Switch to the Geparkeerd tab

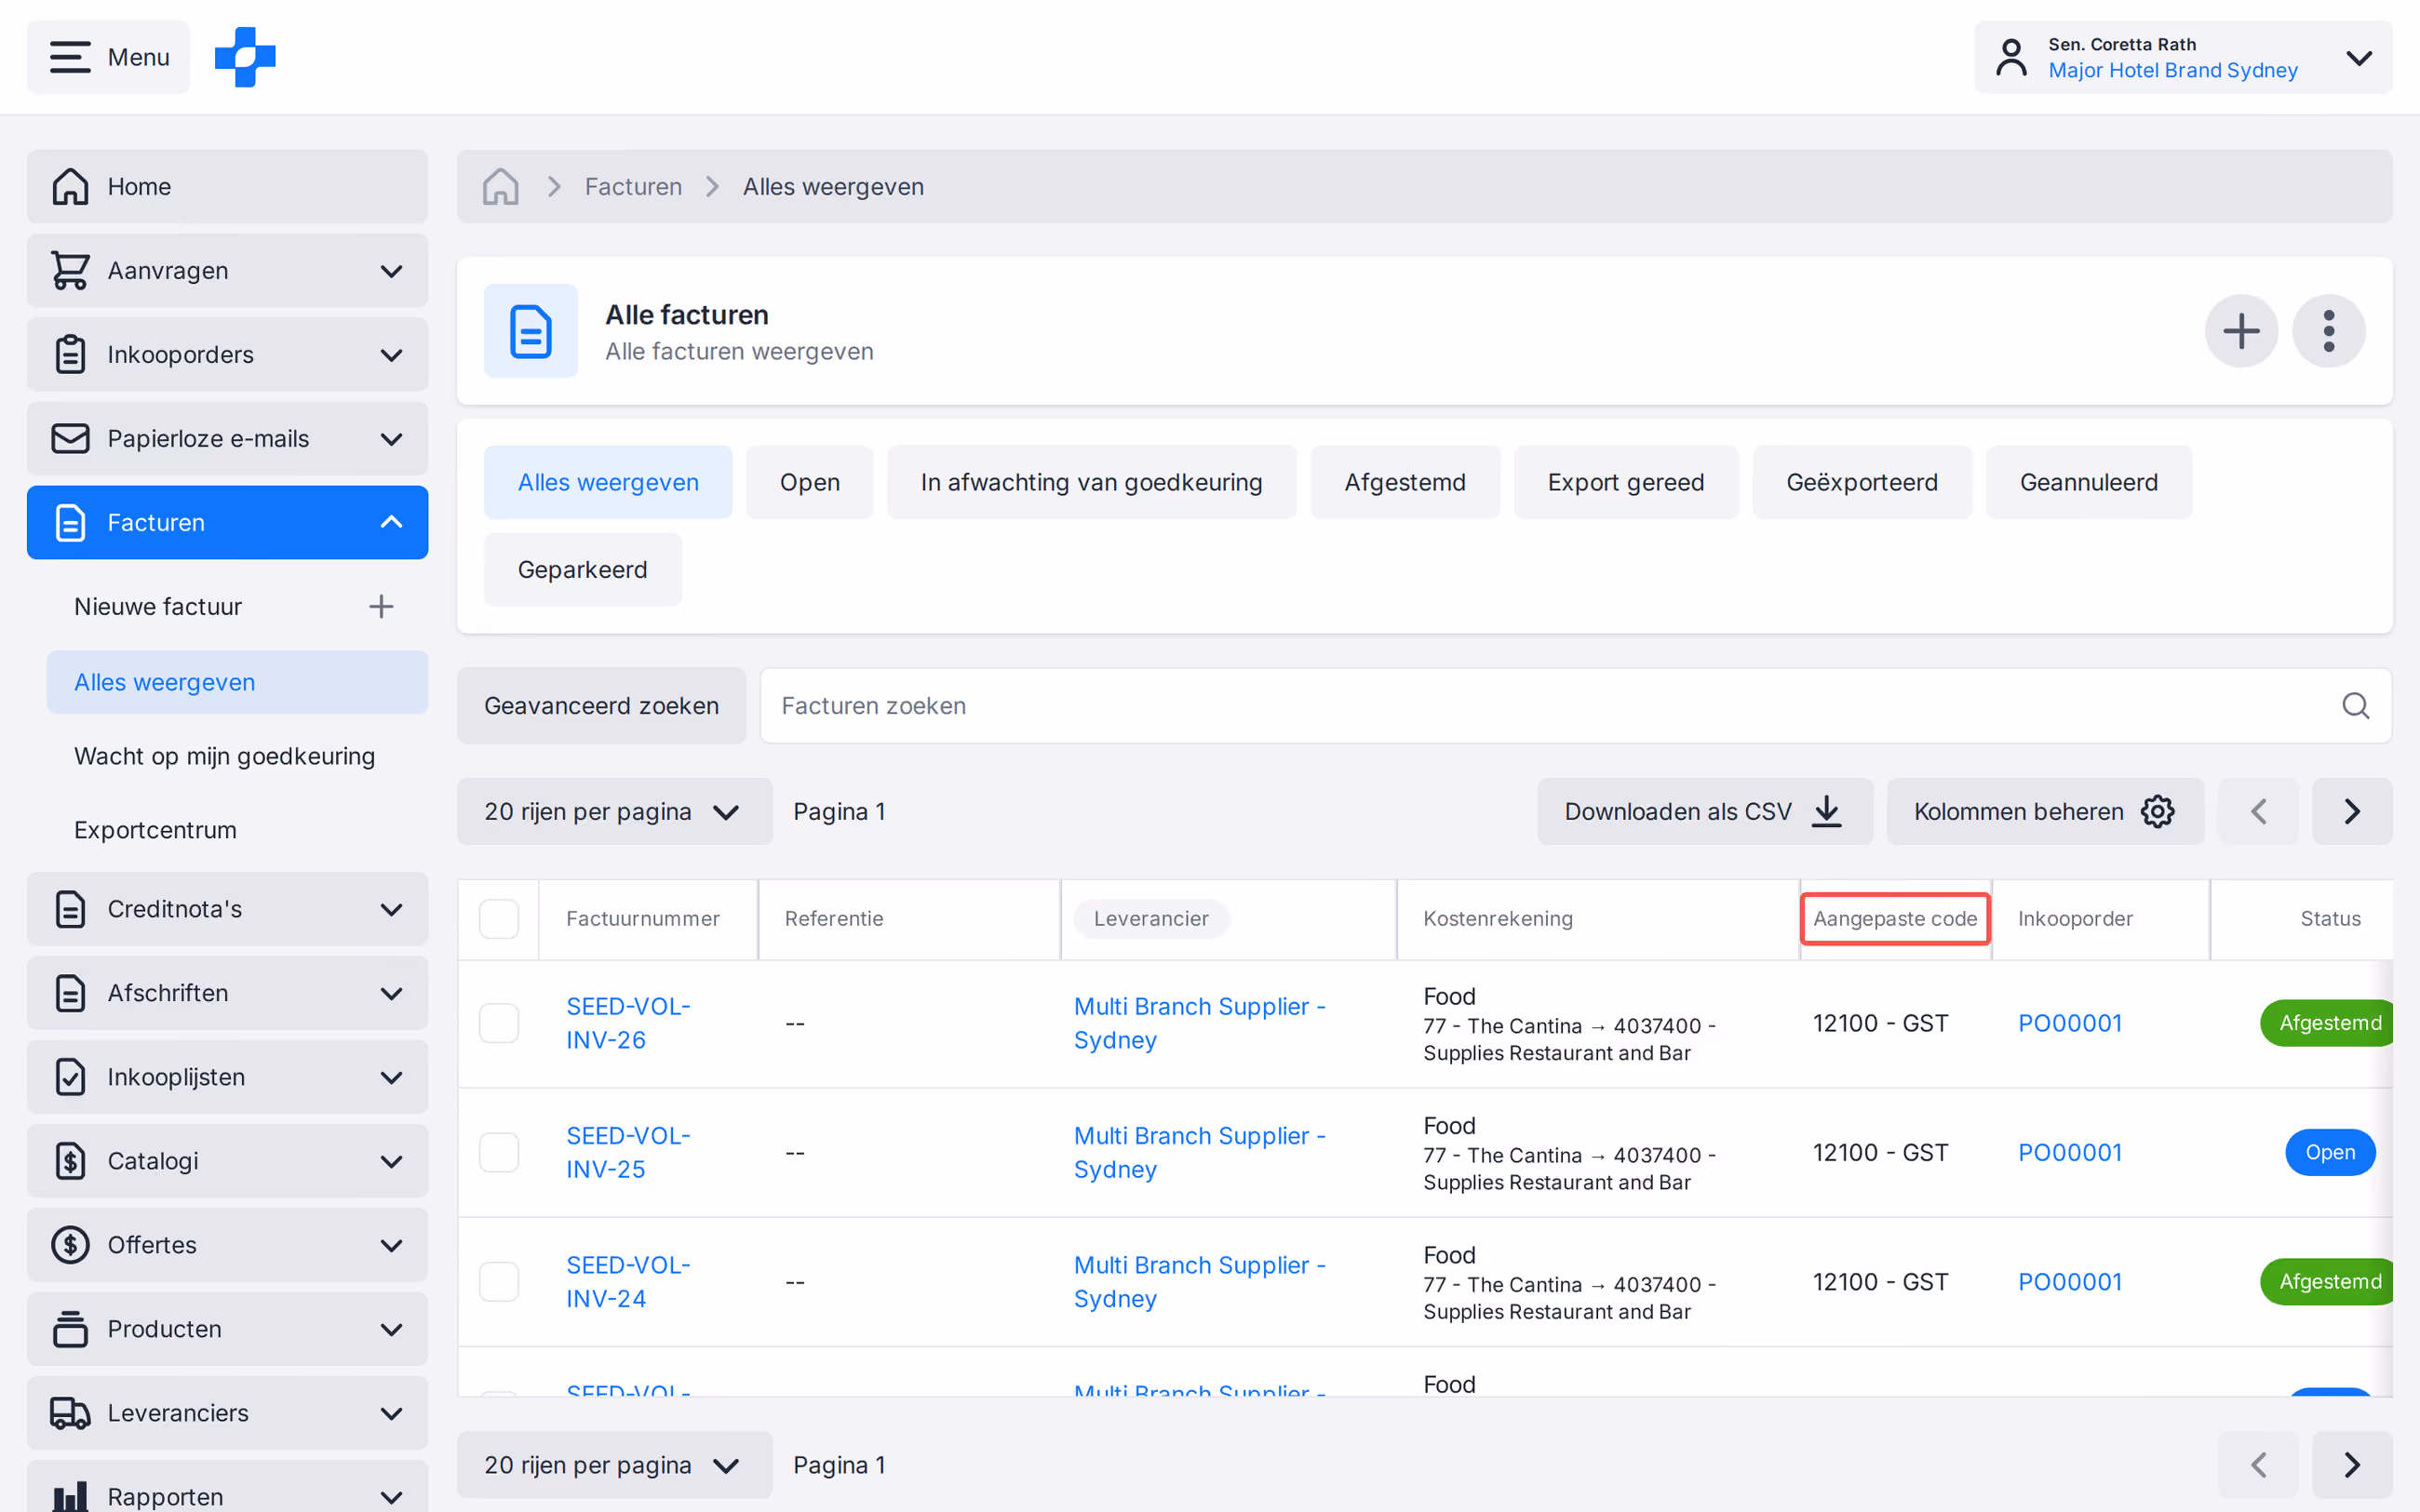[582, 570]
